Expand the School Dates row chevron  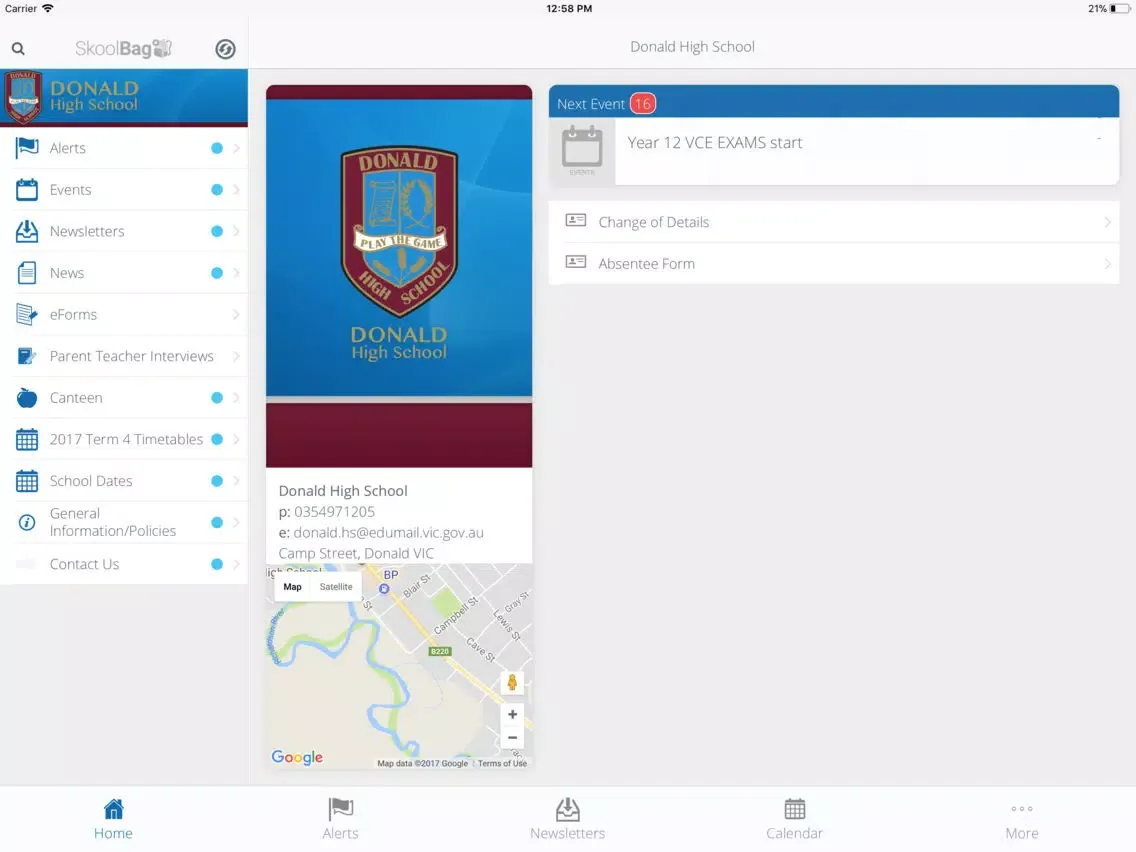(236, 481)
